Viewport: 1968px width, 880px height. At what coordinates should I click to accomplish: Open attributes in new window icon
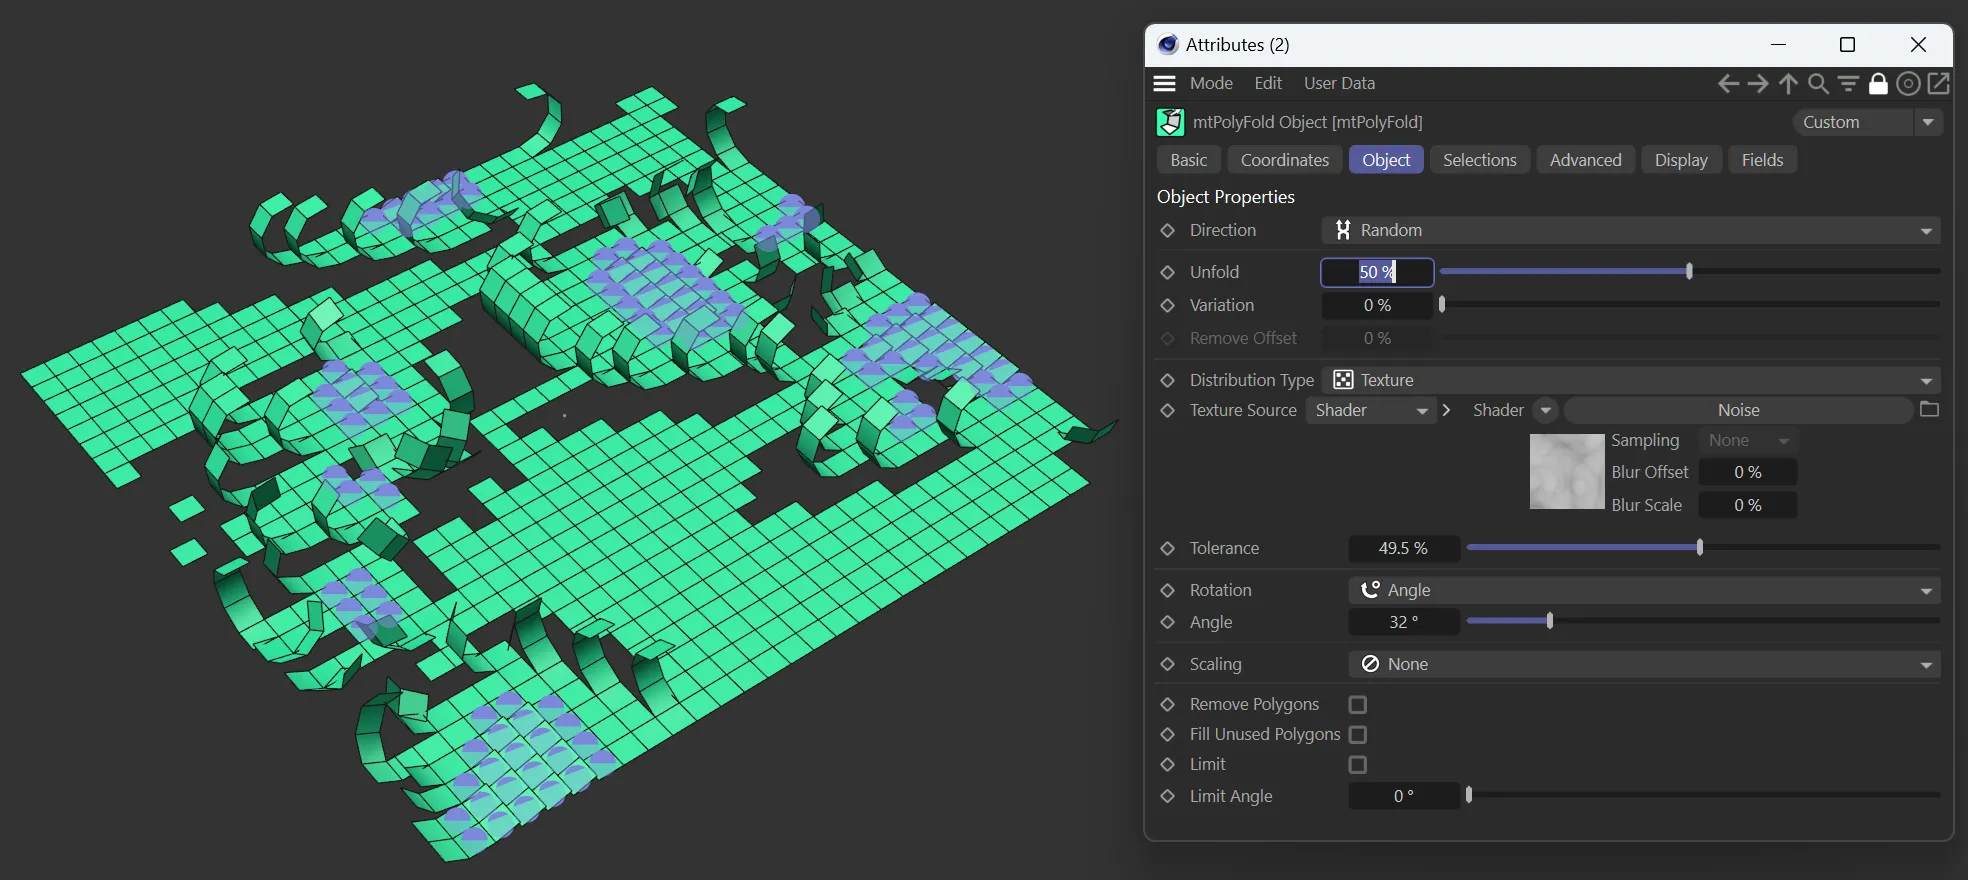pos(1938,84)
